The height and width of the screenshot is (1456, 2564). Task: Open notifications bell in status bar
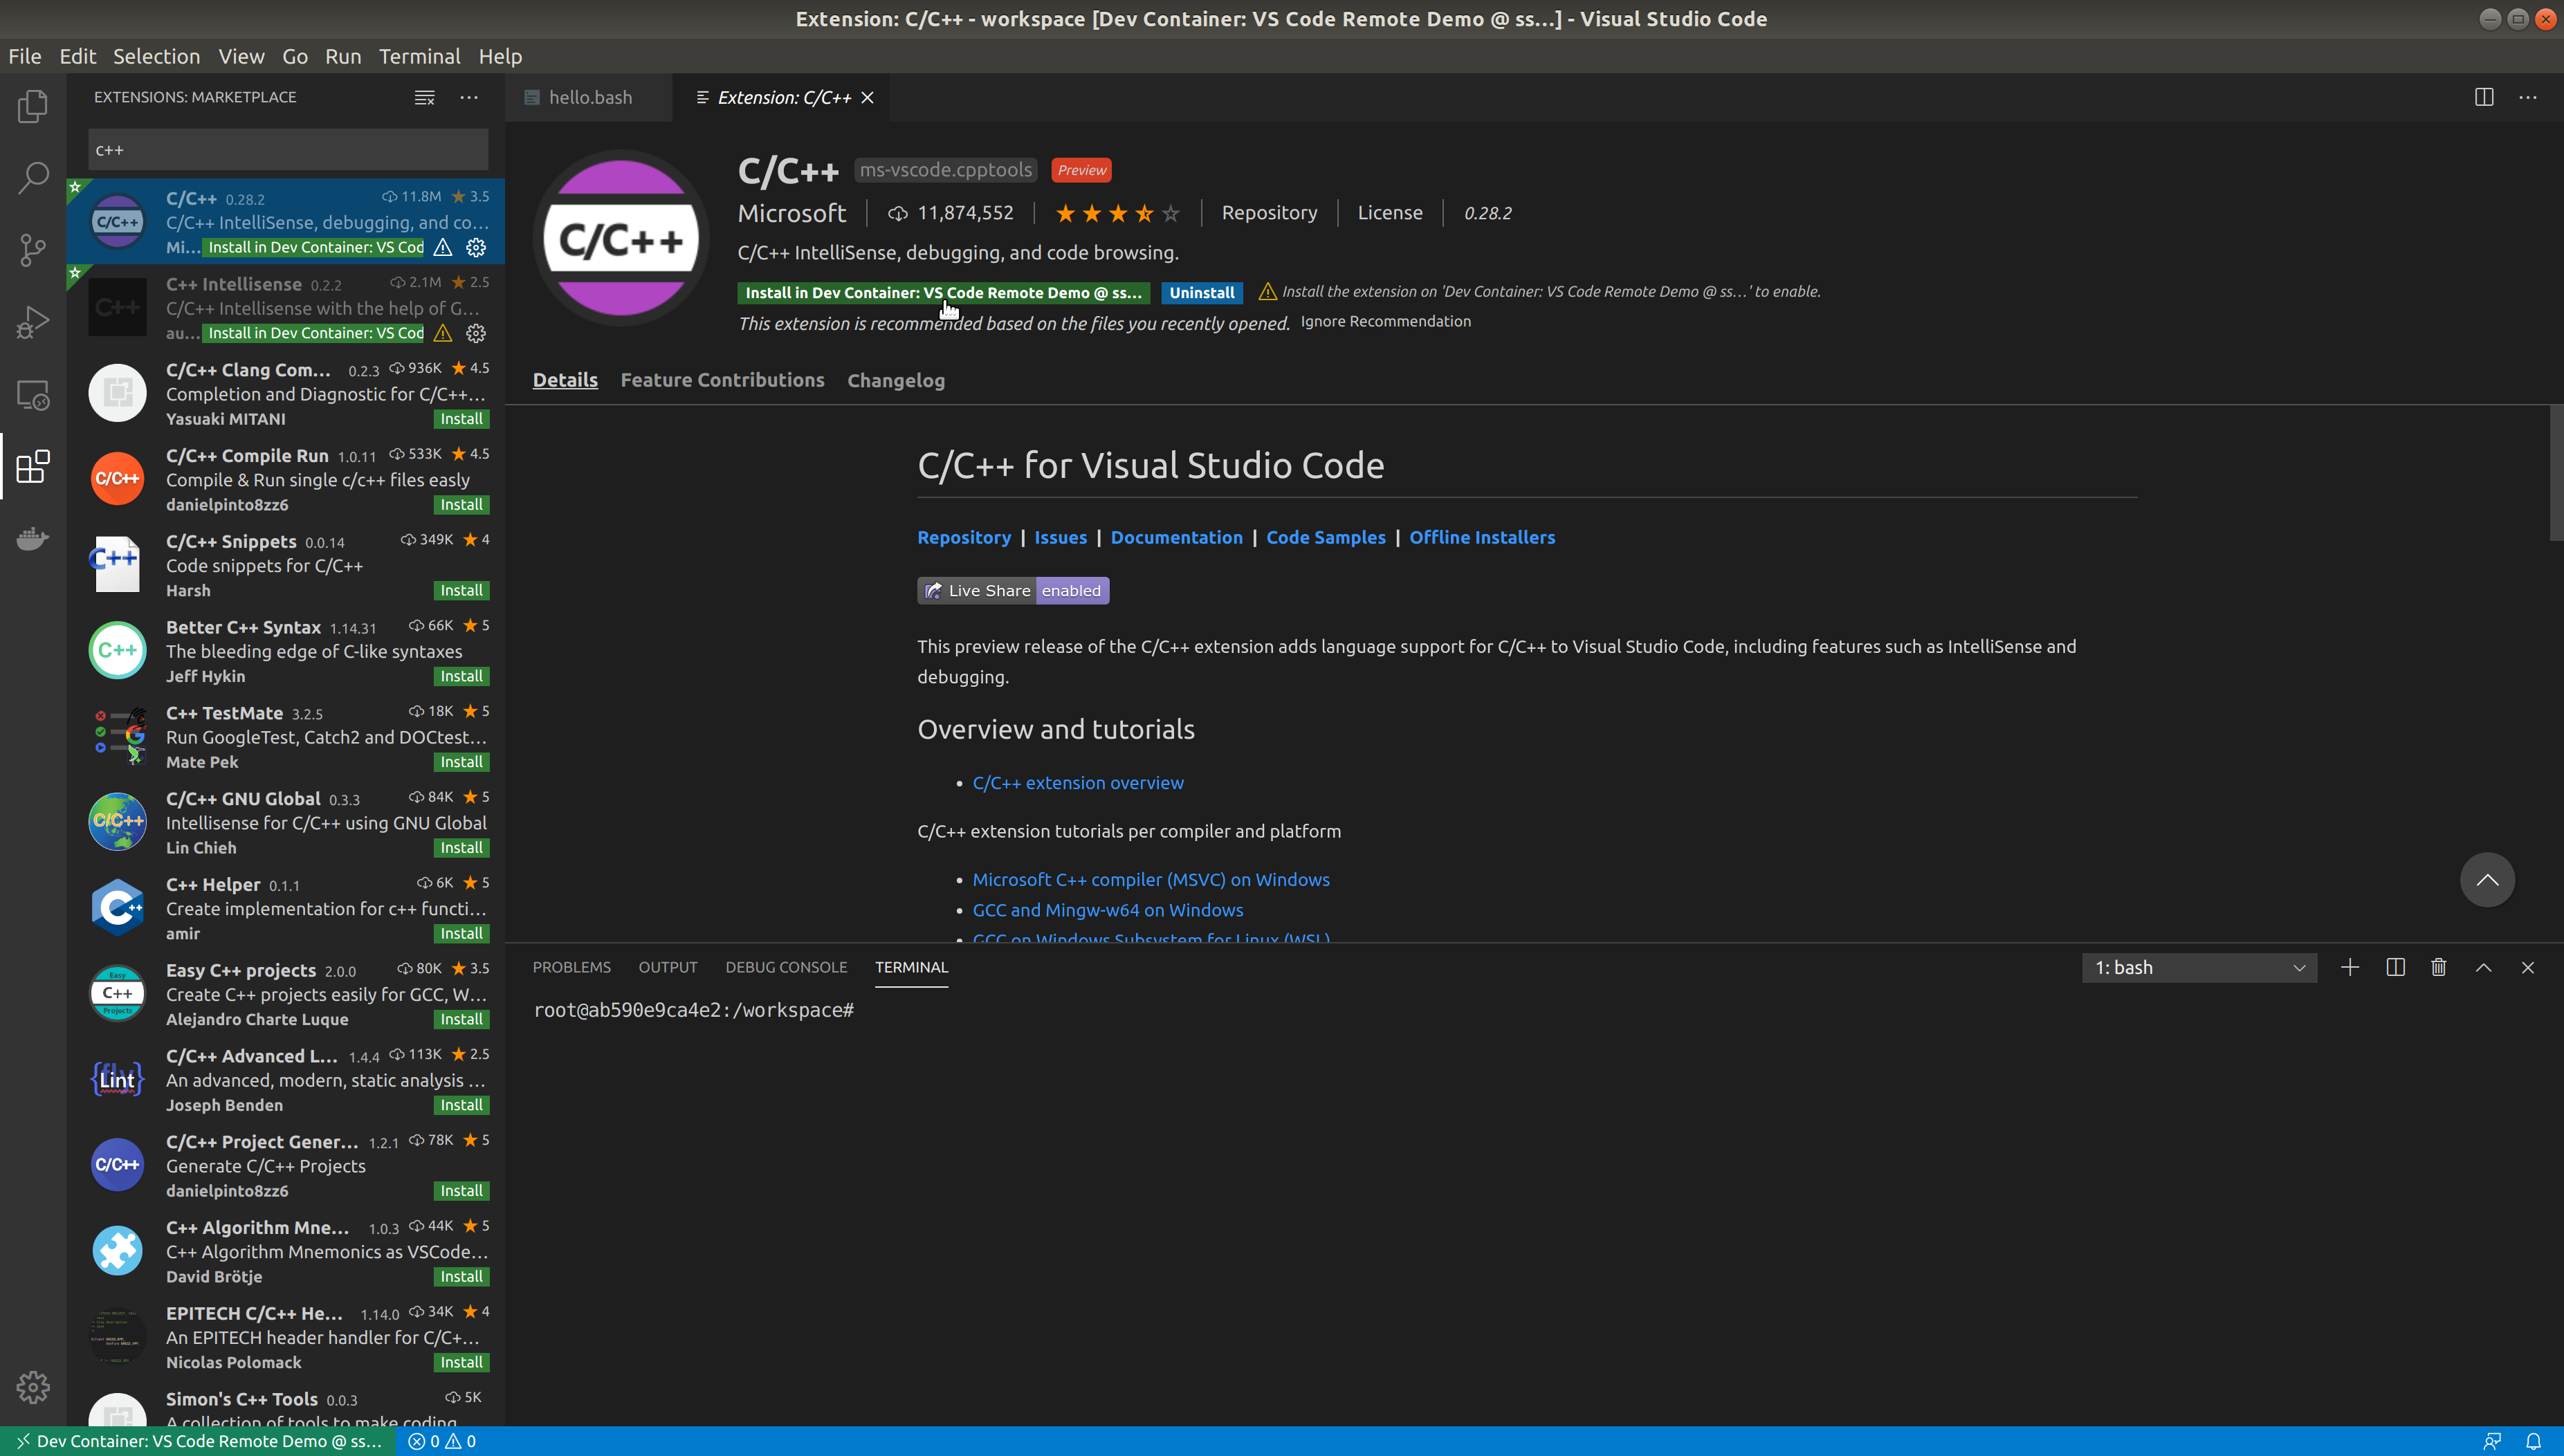click(2534, 1441)
